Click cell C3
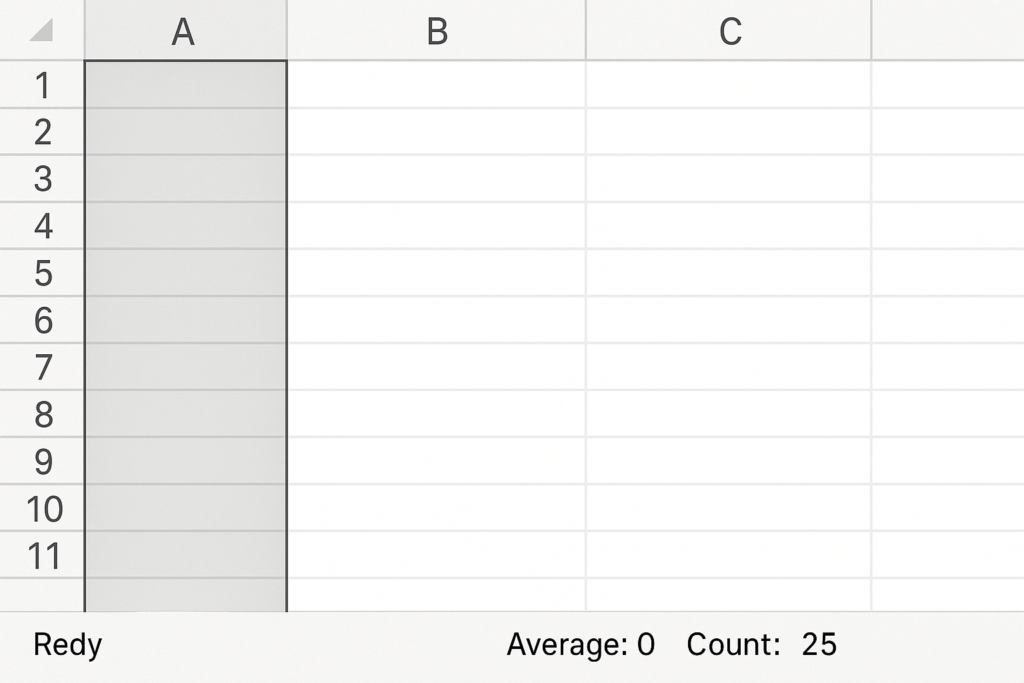 pyautogui.click(x=729, y=179)
